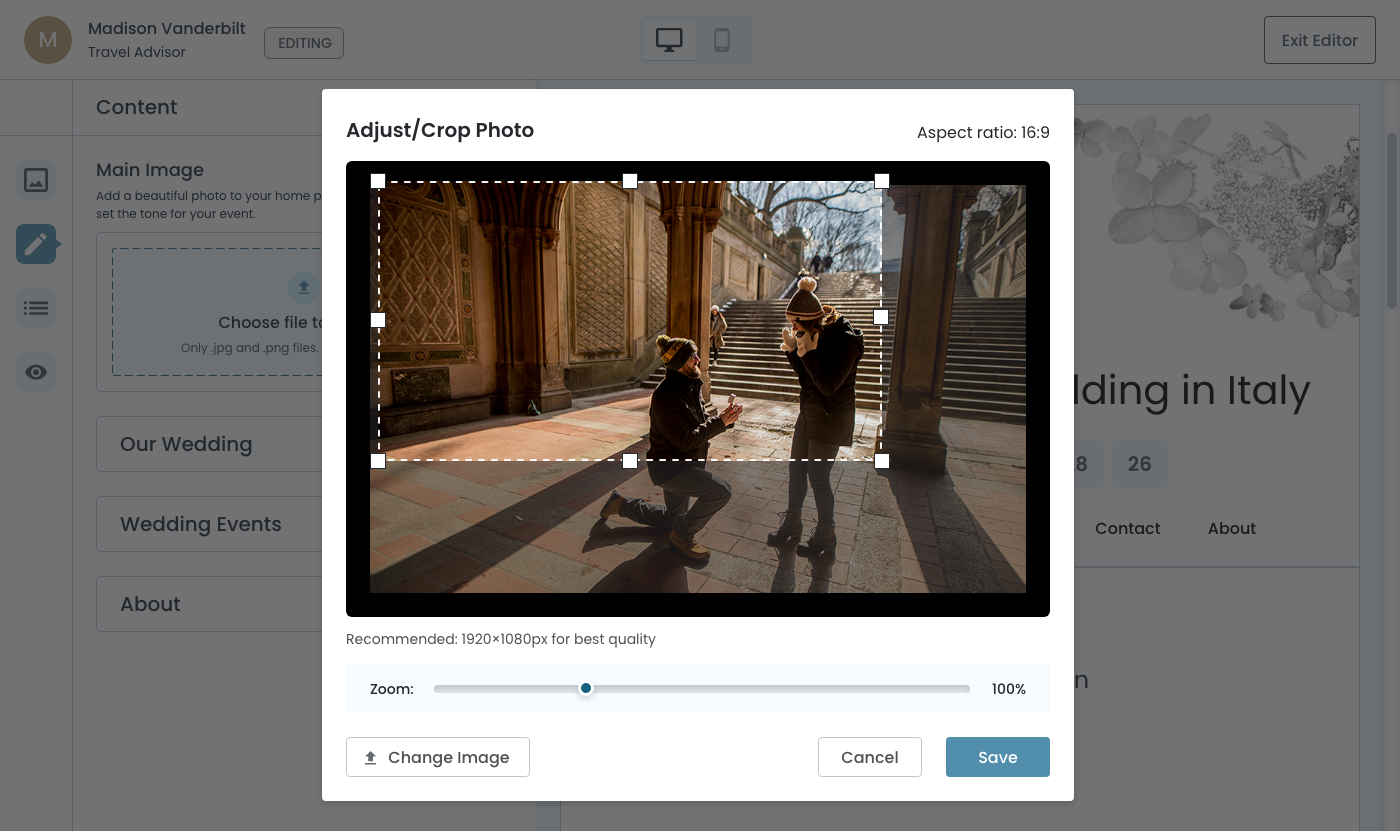
Task: Switch to mobile preview mode
Action: 722,40
